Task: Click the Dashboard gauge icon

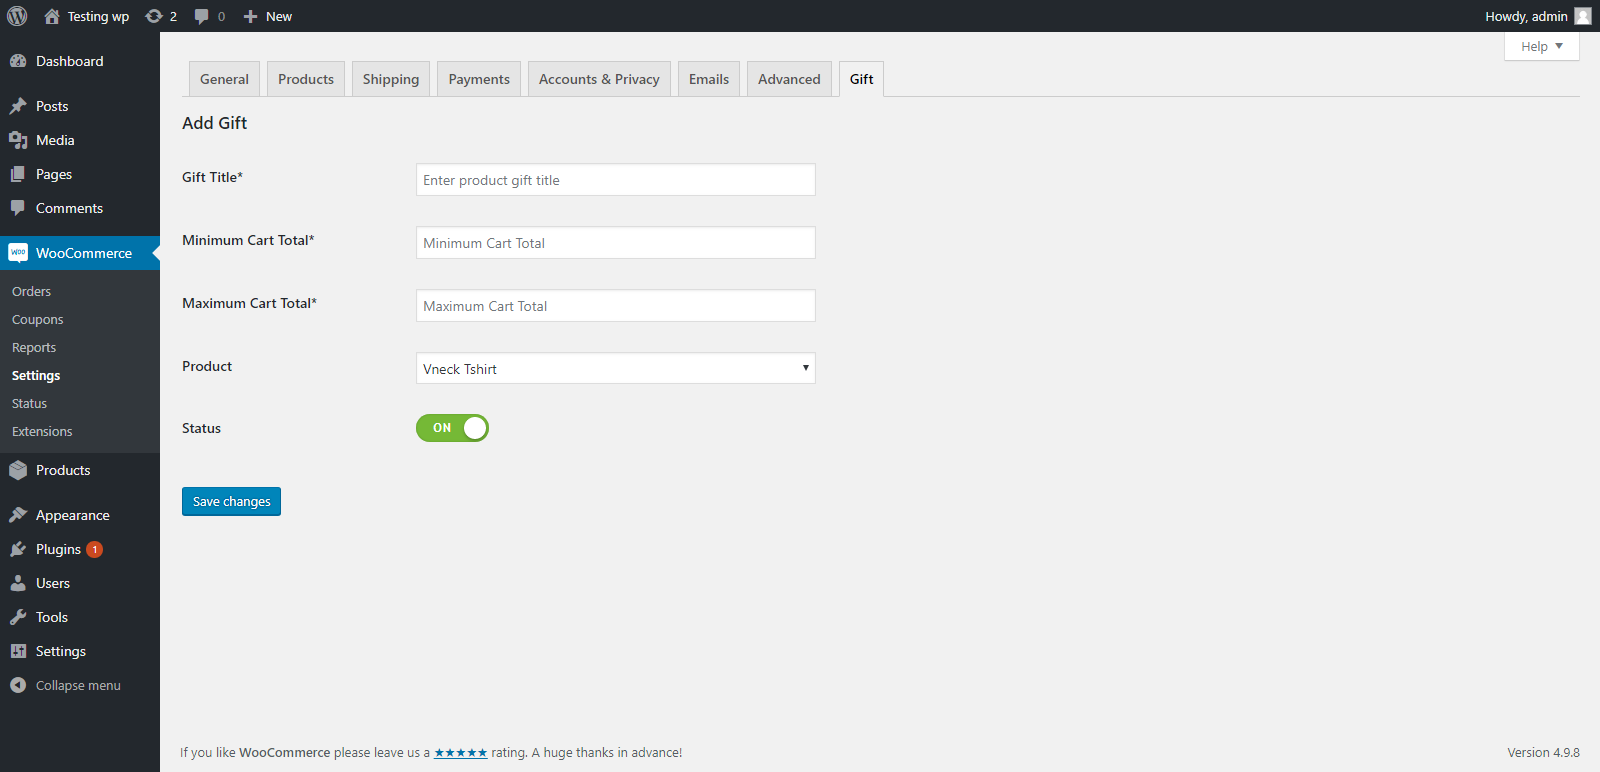Action: click(x=18, y=61)
